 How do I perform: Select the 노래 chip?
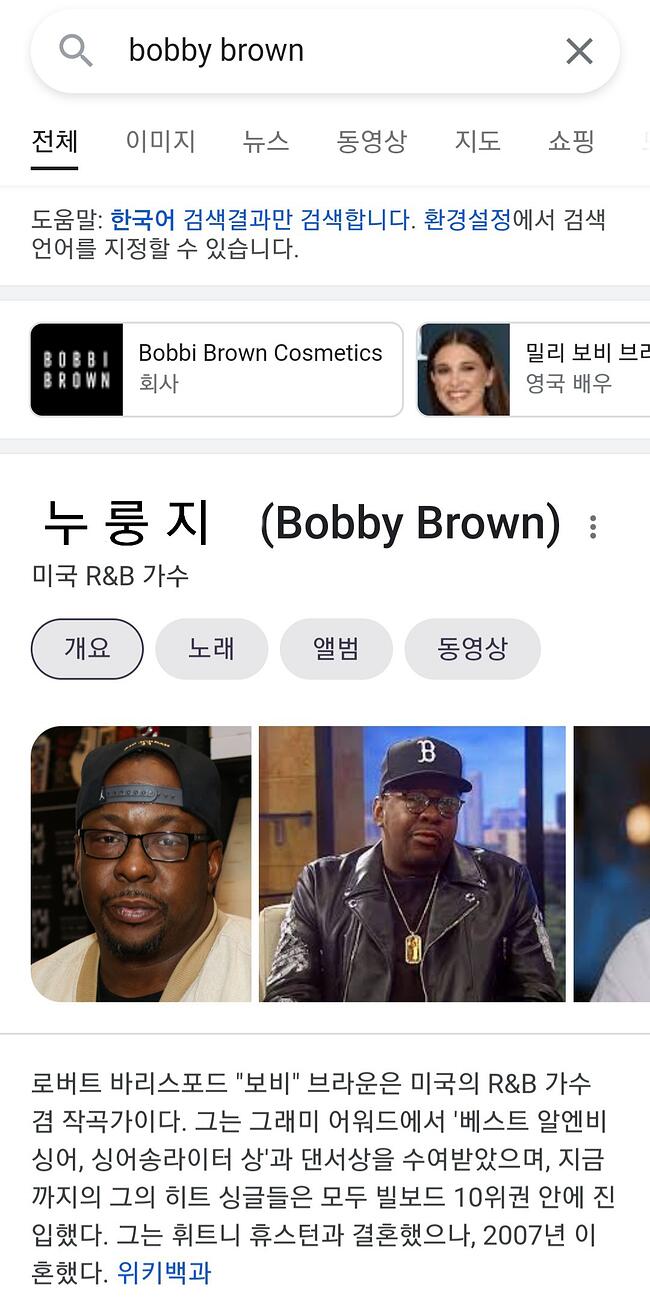[212, 649]
